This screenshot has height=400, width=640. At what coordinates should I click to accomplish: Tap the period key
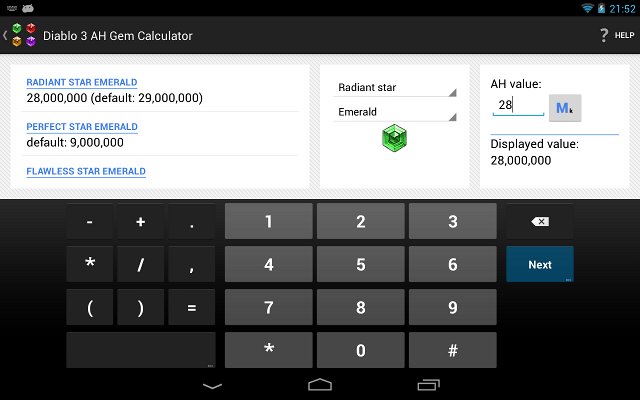pos(192,221)
